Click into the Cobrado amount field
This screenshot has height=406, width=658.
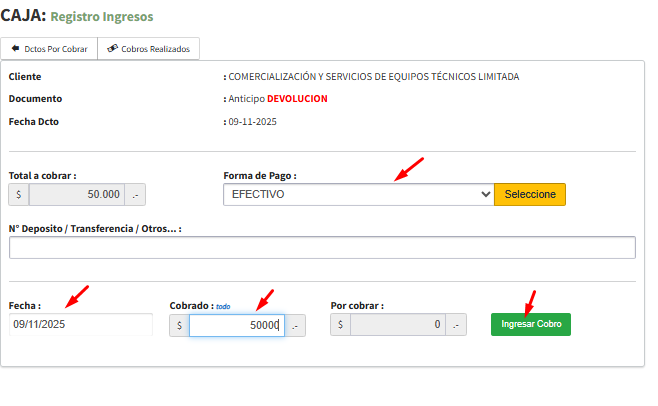point(236,325)
